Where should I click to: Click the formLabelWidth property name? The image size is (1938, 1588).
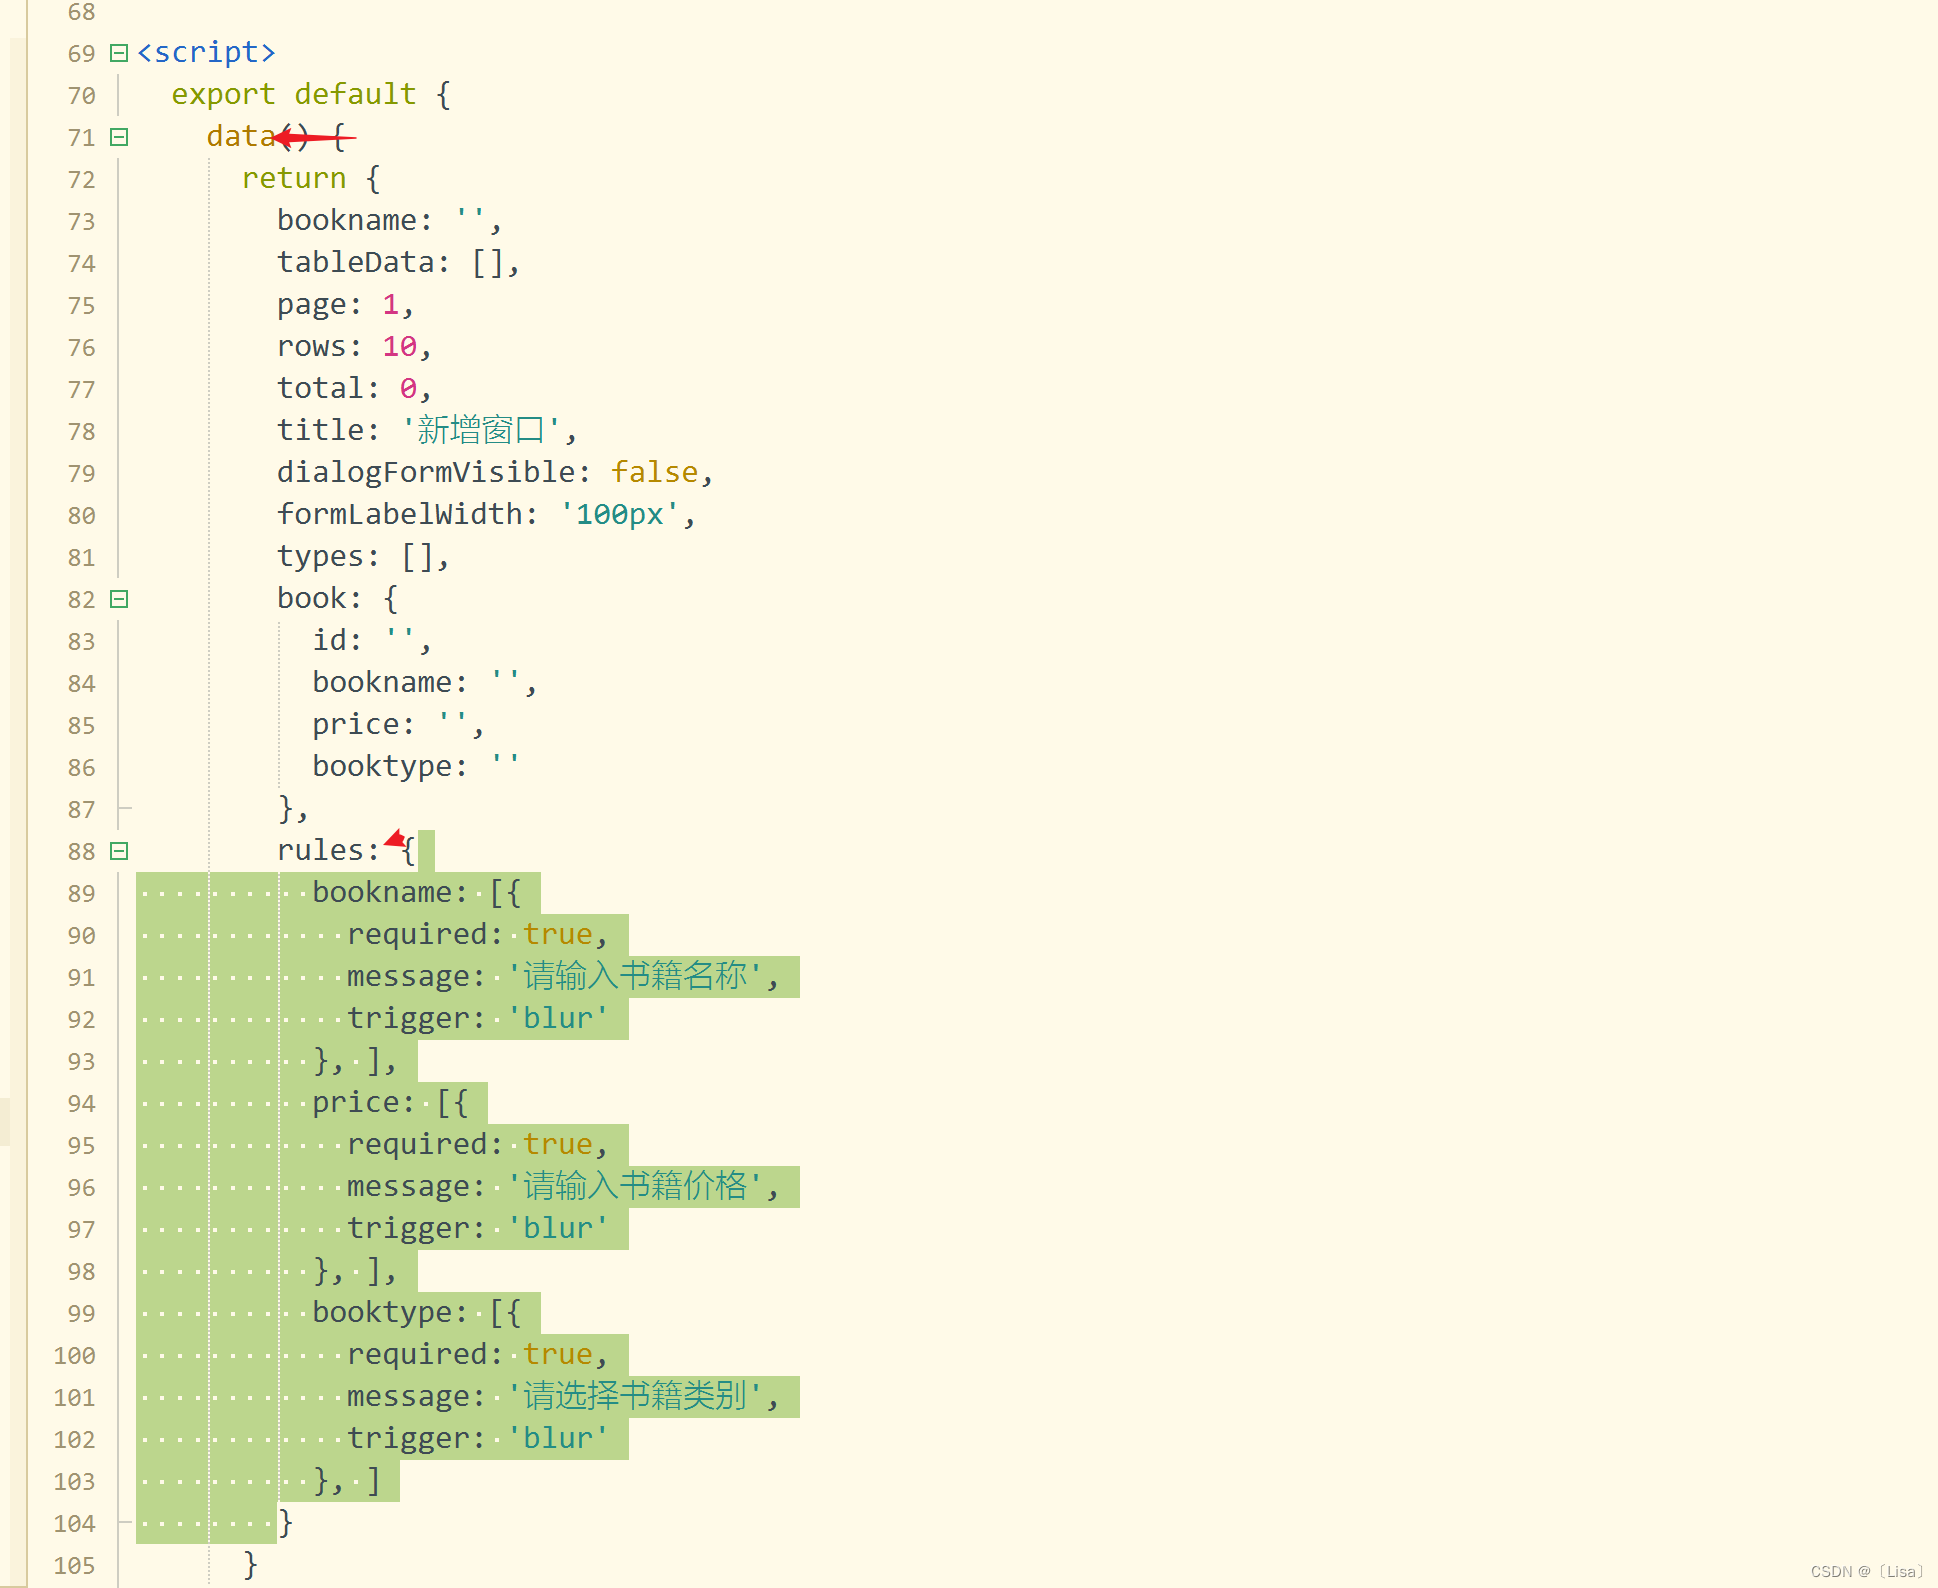tap(400, 514)
